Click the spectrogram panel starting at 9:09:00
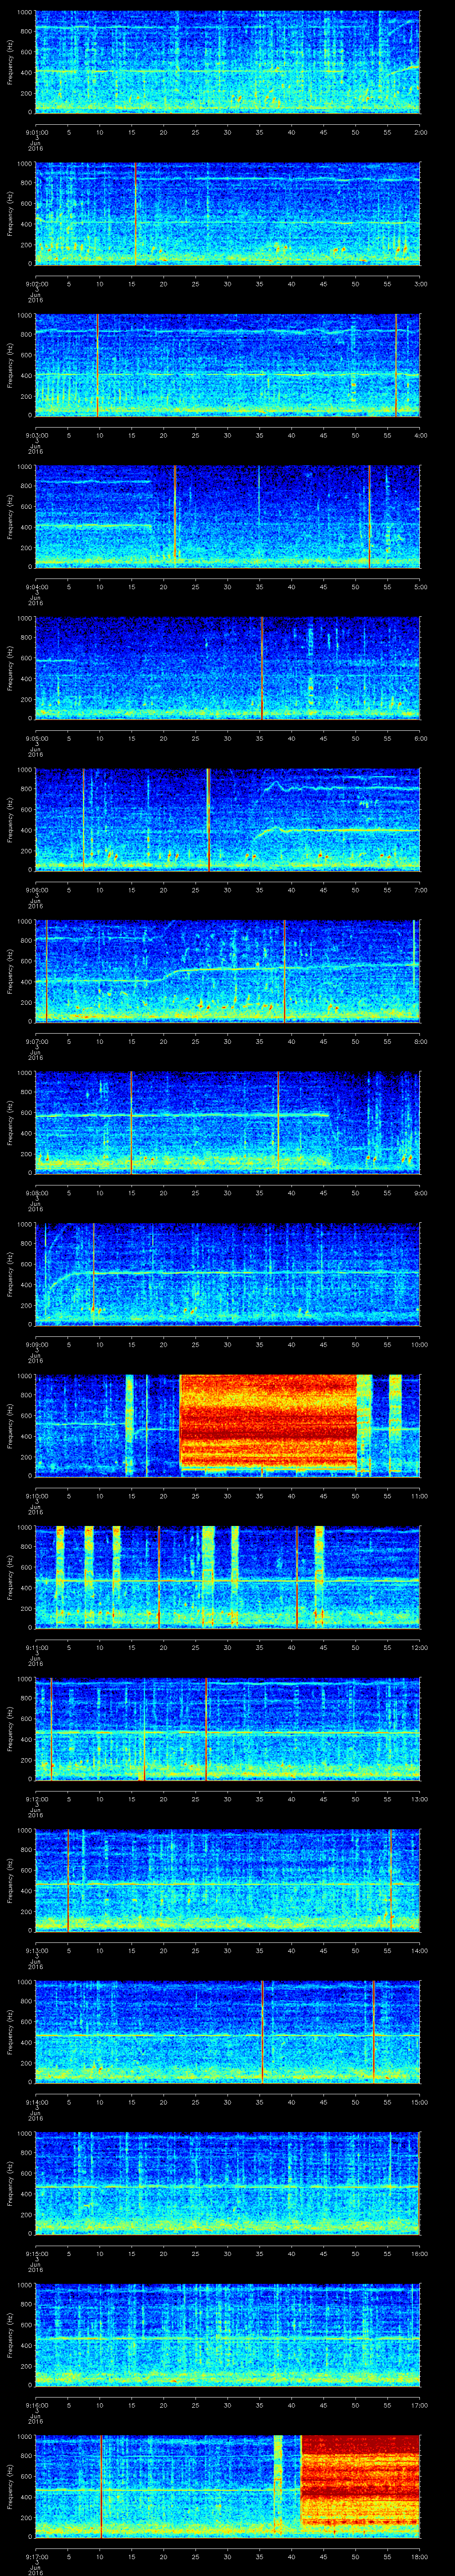Viewport: 455px width, 2576px height. coord(228,1274)
